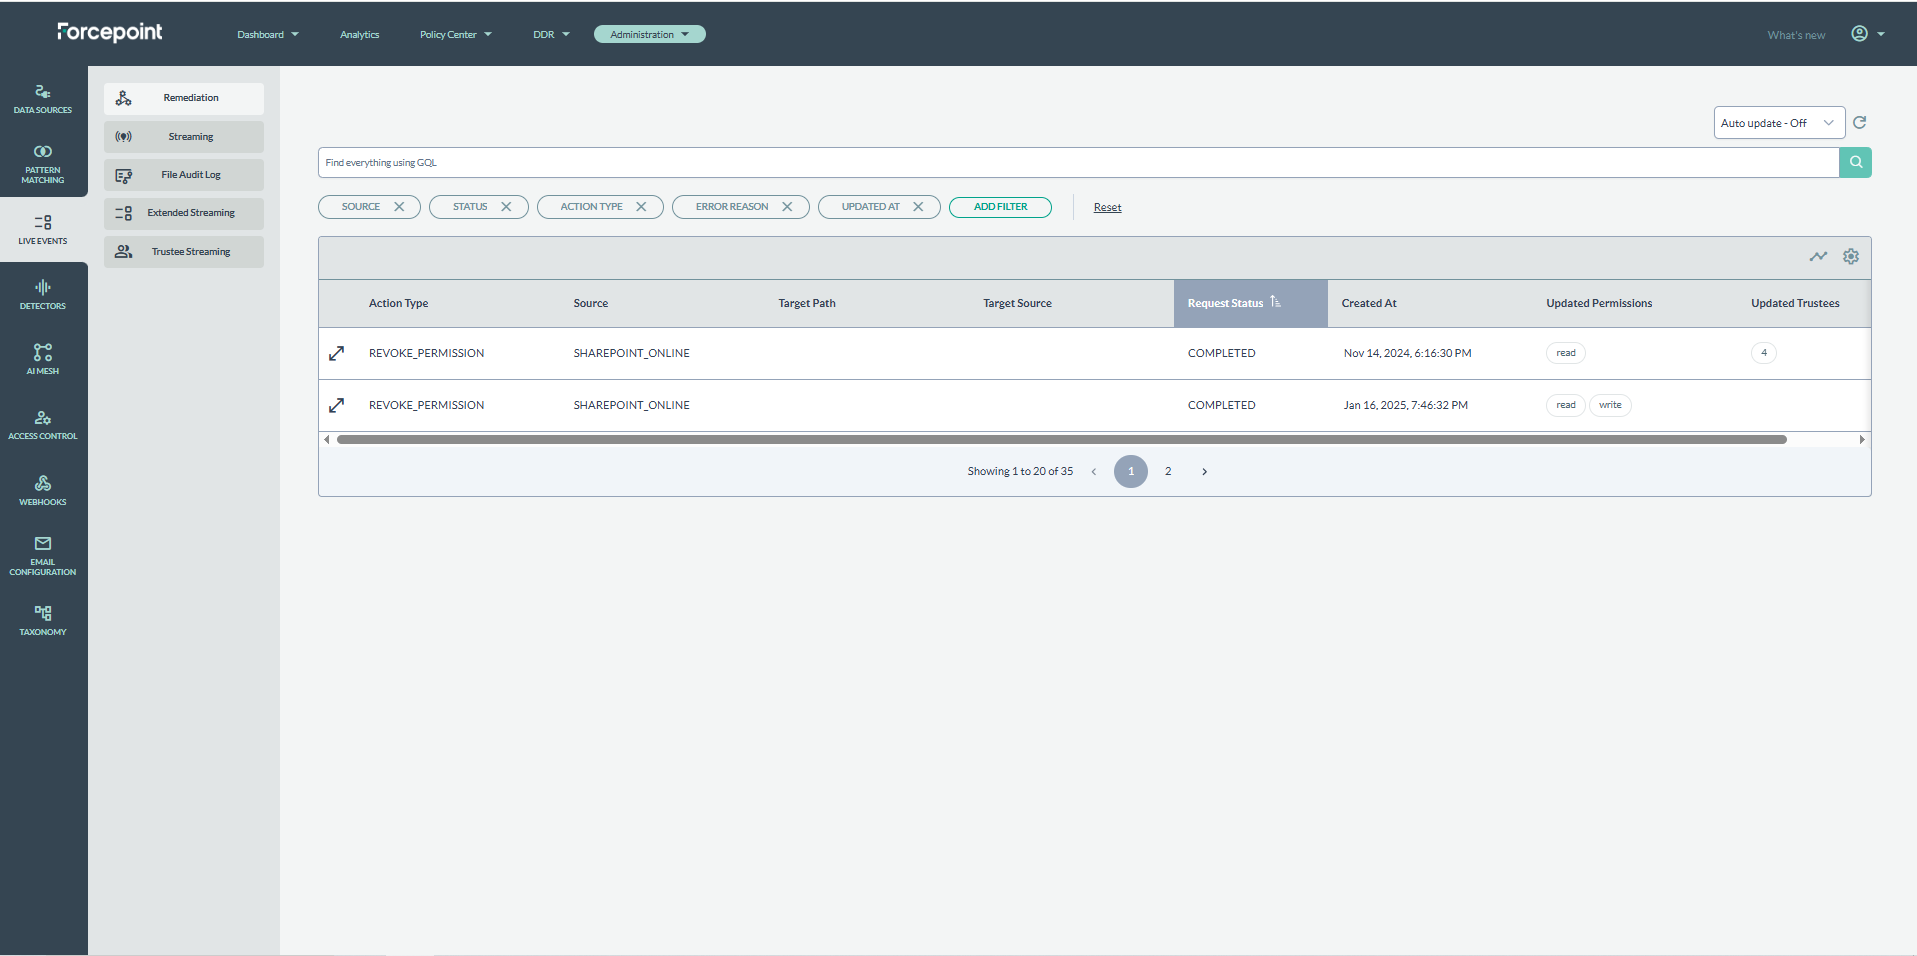1917x956 pixels.
Task: Remove the ERROR REASON filter chip
Action: coord(787,207)
